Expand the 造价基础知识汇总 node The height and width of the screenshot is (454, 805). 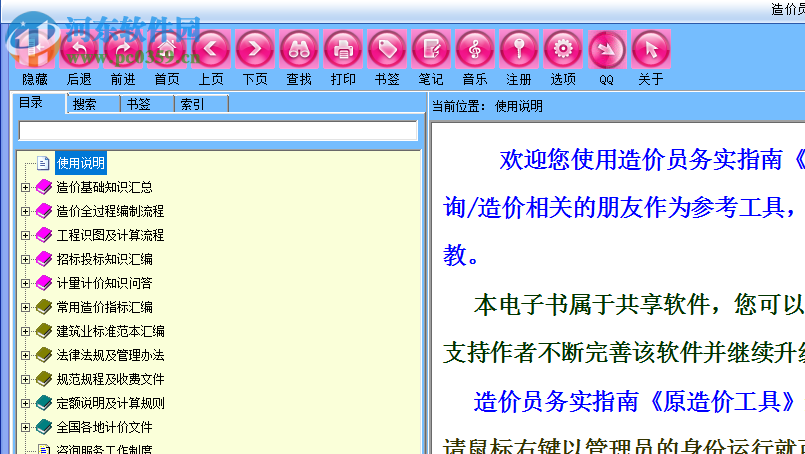(25, 187)
